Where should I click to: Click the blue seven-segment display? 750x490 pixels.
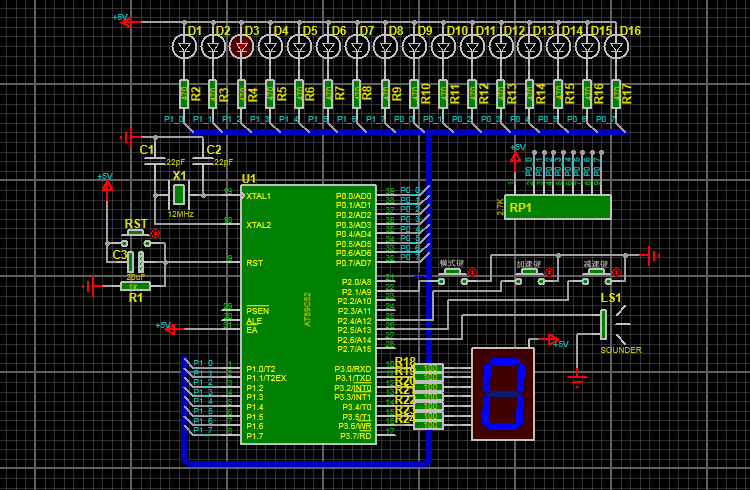coord(503,394)
